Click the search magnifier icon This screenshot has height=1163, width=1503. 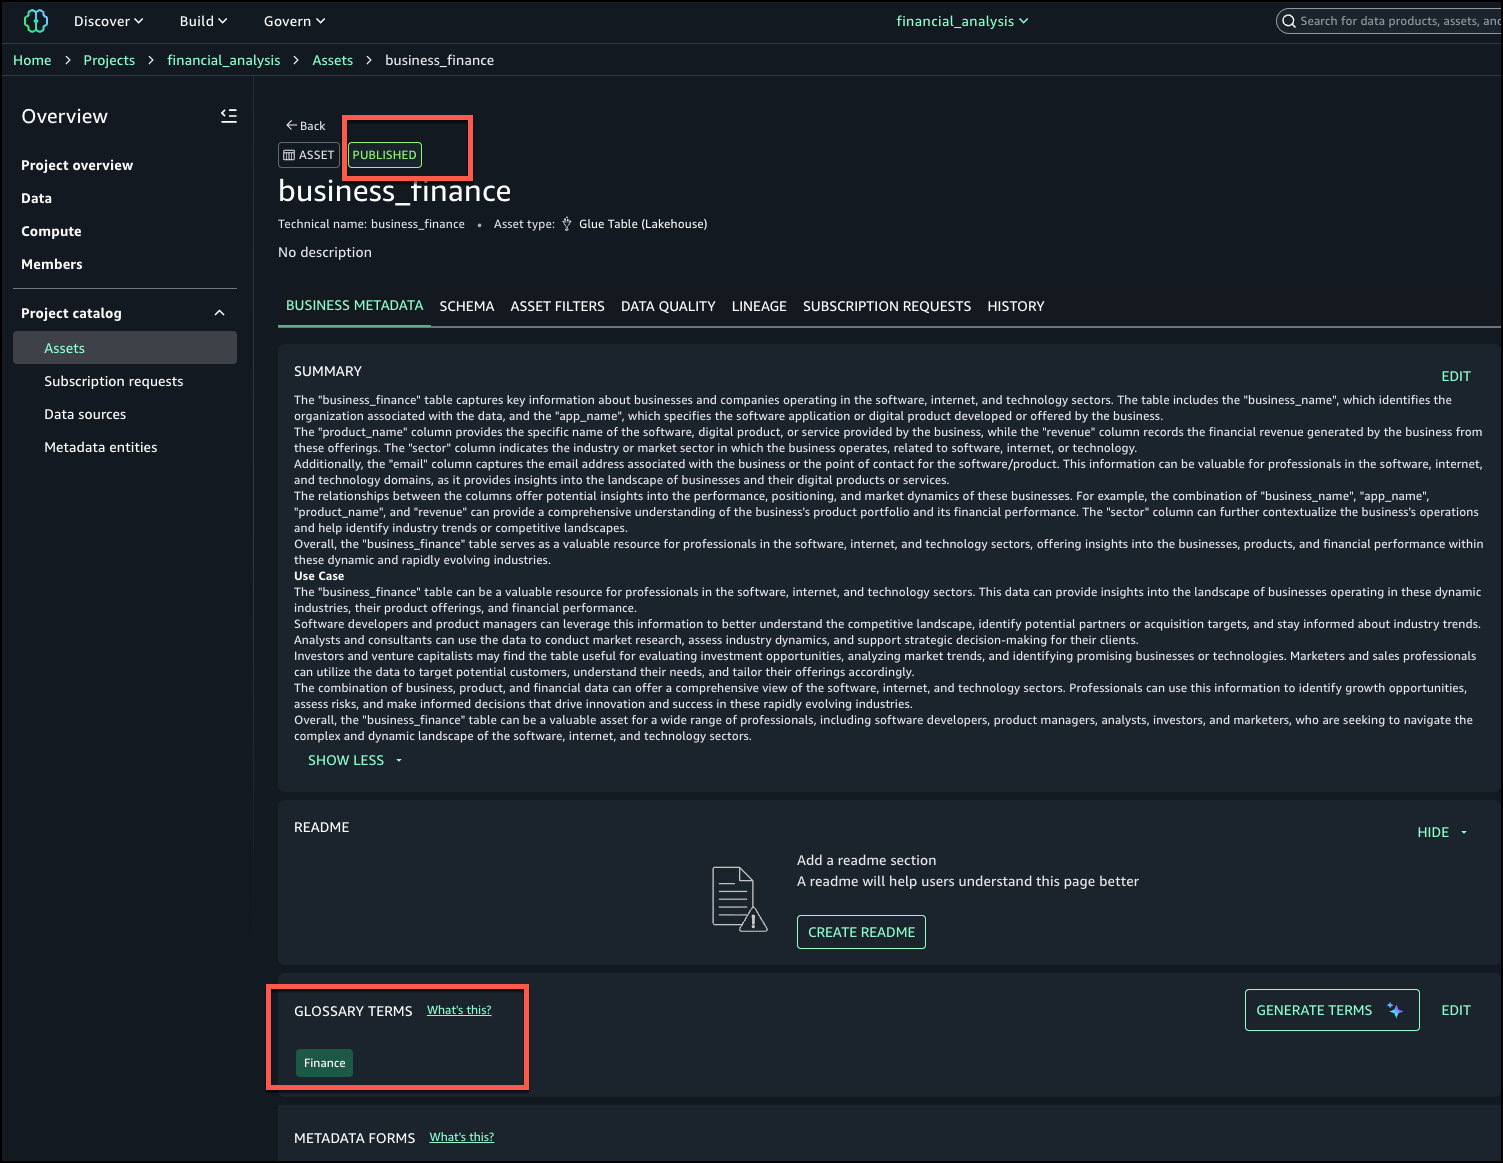pyautogui.click(x=1289, y=21)
